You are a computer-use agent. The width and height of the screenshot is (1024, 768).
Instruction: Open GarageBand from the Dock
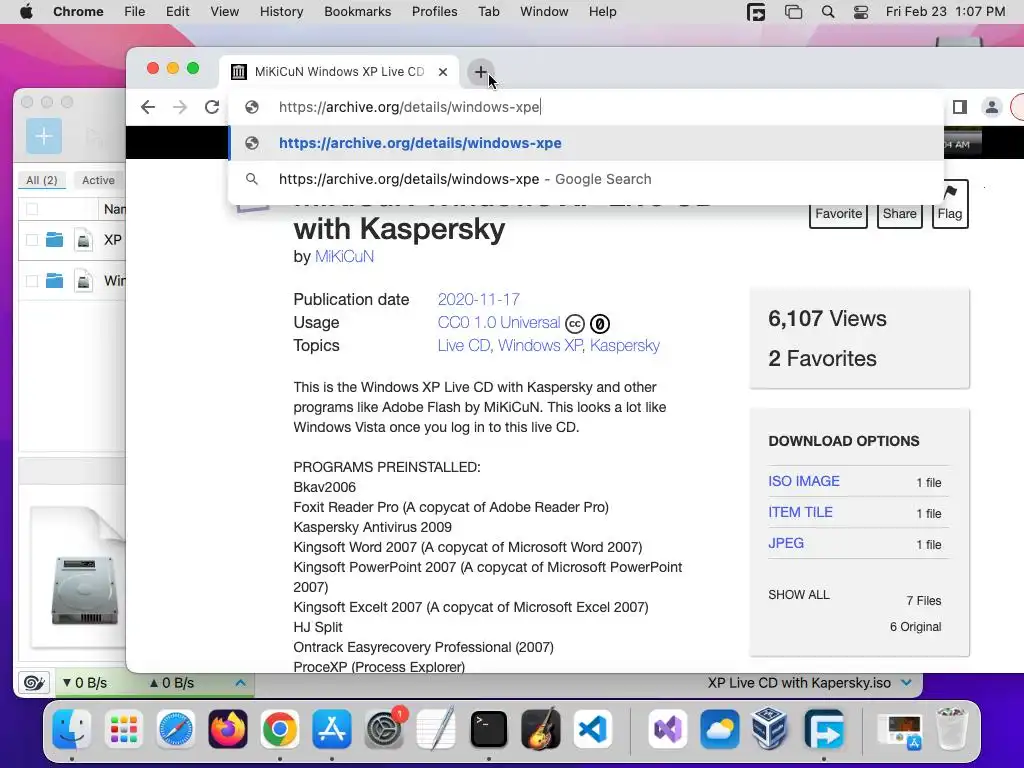coord(541,729)
